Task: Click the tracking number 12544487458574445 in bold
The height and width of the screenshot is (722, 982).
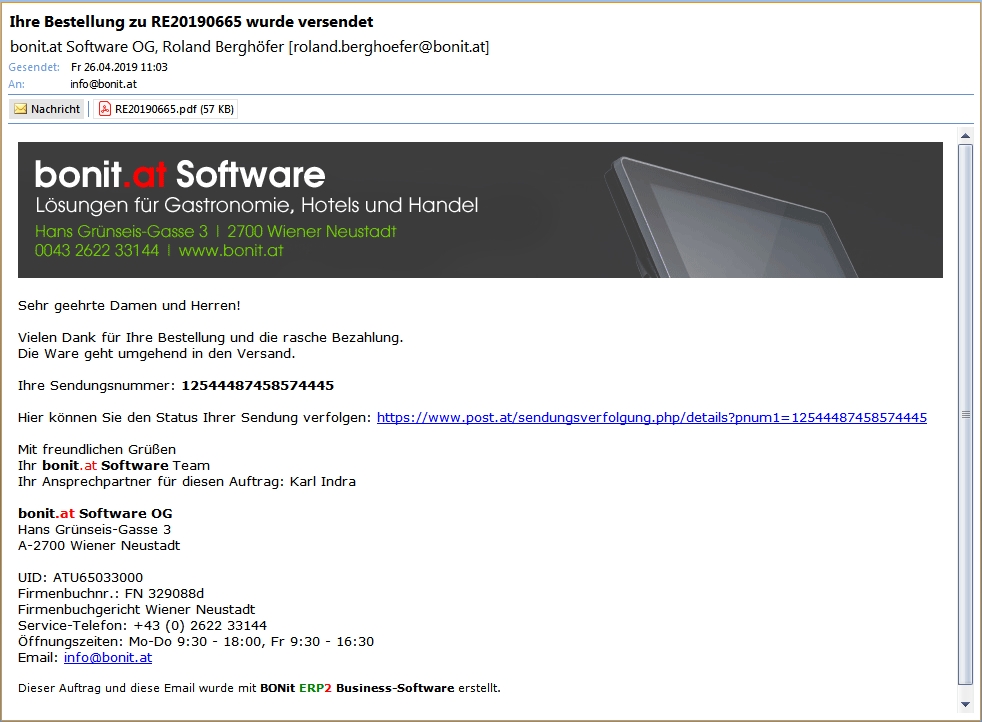Action: point(257,386)
